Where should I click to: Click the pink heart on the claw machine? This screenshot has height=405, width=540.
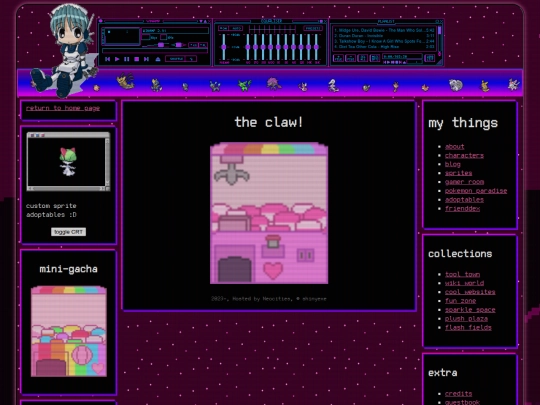pyautogui.click(x=273, y=270)
